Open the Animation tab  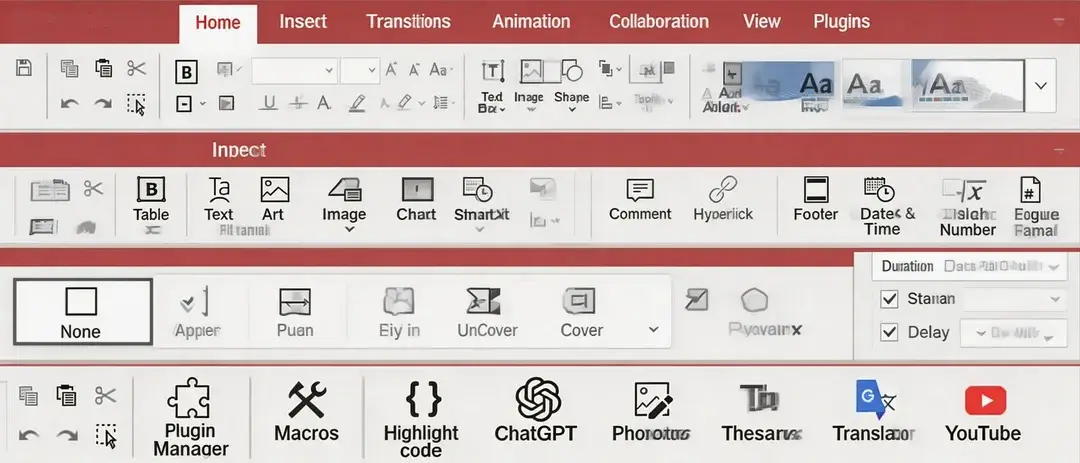click(x=531, y=21)
